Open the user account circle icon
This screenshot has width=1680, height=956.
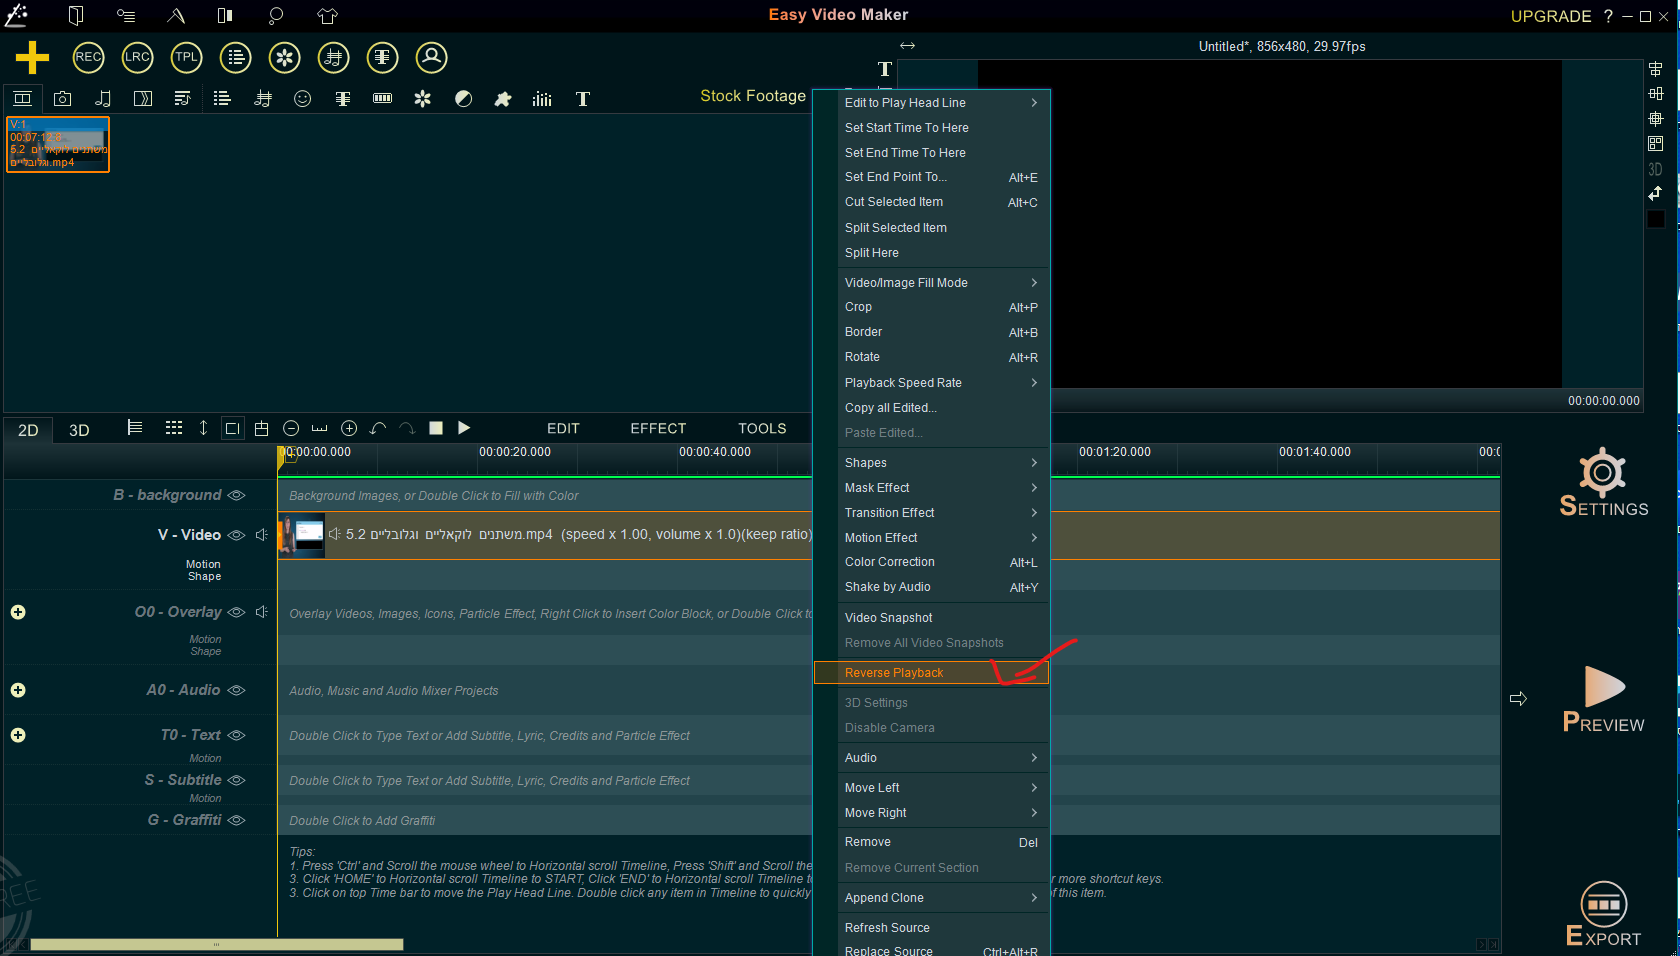point(431,57)
